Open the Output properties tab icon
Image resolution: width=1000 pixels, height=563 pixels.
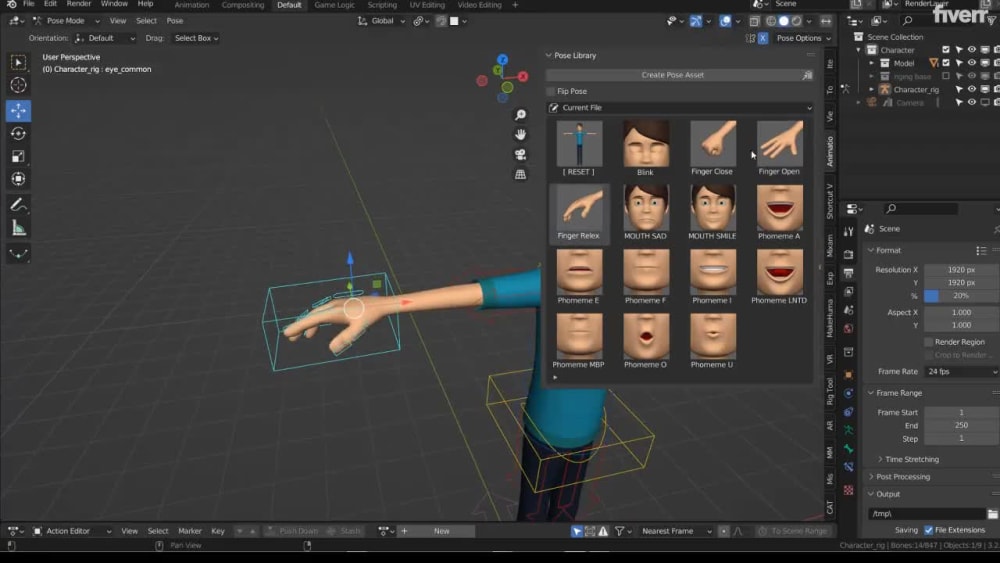point(848,273)
